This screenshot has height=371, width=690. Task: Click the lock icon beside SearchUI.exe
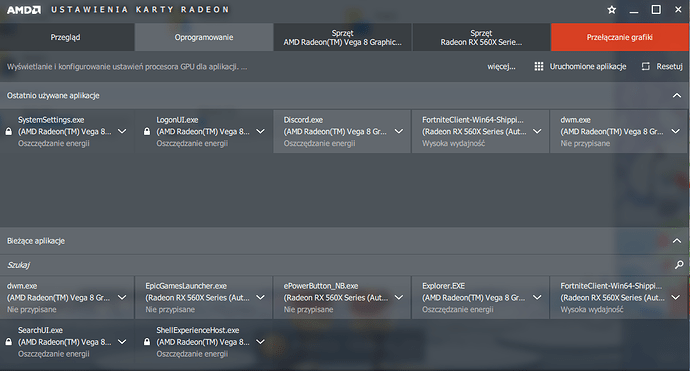tap(8, 342)
